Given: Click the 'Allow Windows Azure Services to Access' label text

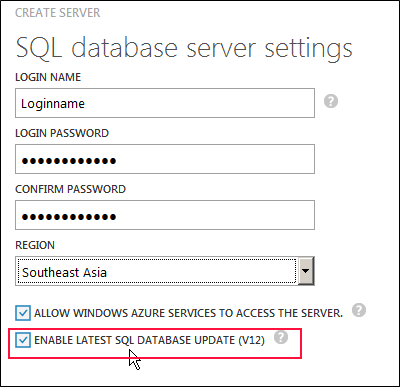Looking at the screenshot, I should click(188, 313).
